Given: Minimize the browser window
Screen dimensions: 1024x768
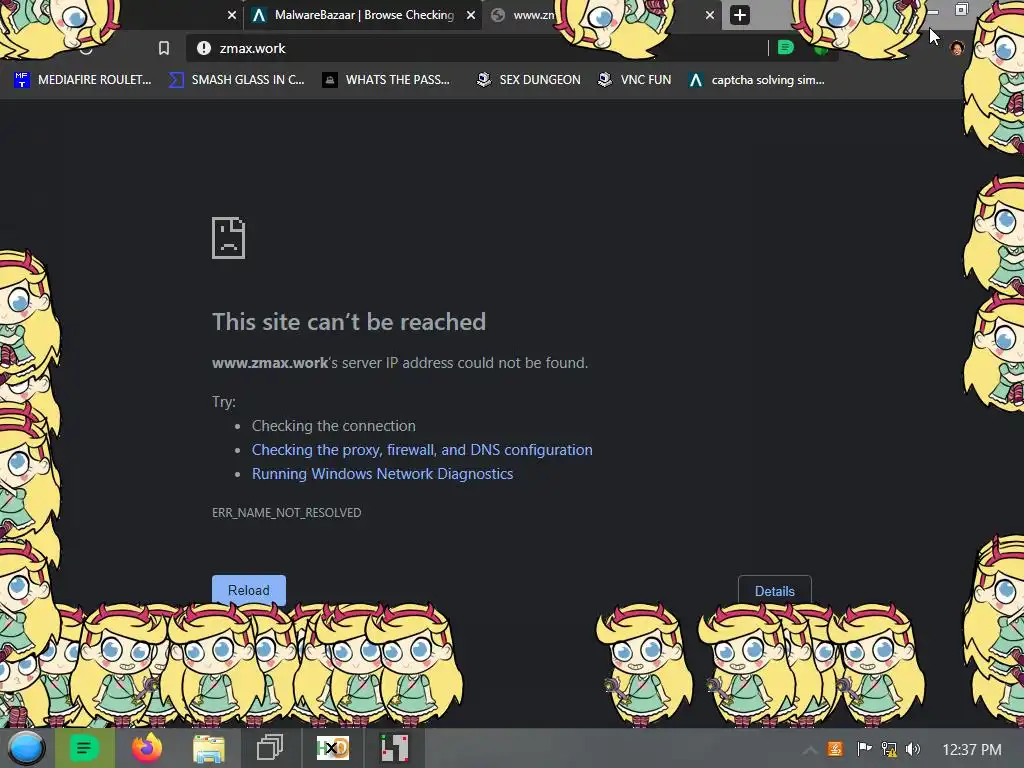Looking at the screenshot, I should pos(933,11).
